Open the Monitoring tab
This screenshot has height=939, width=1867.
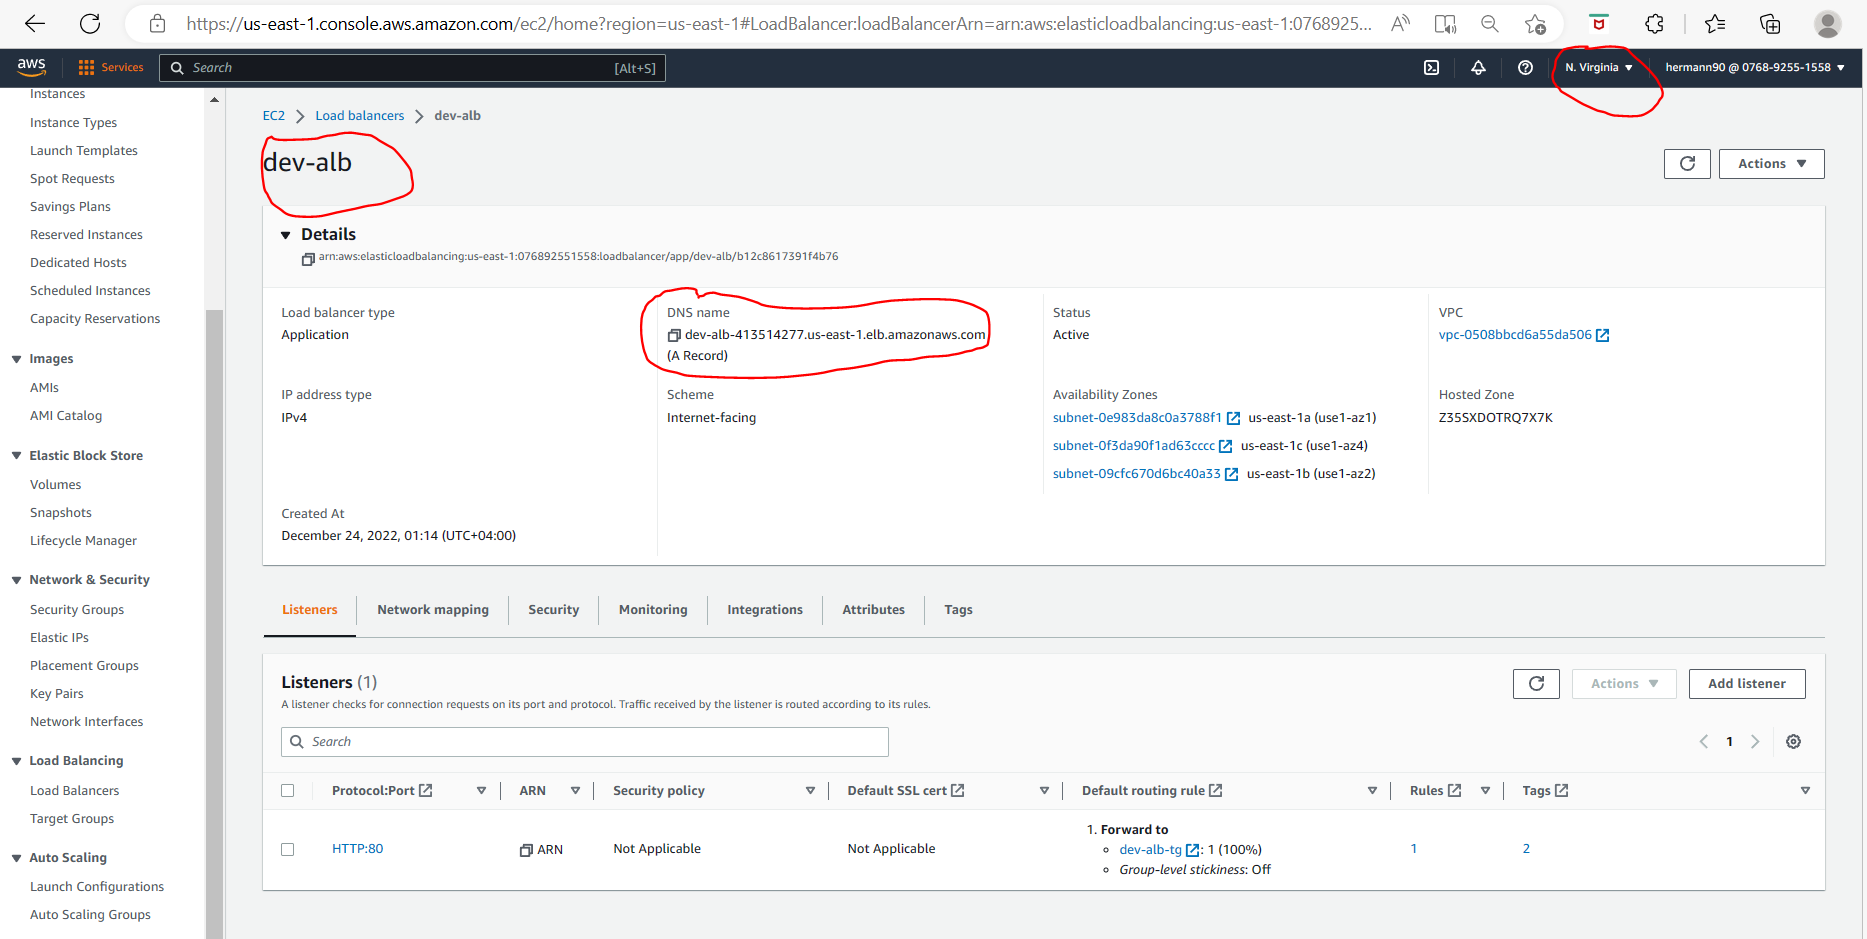[x=653, y=610]
